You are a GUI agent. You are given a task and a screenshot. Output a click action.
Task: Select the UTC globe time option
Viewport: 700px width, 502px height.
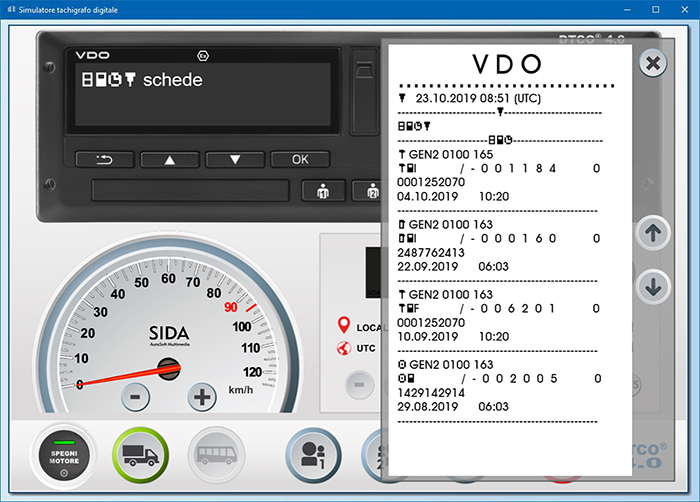click(x=346, y=349)
